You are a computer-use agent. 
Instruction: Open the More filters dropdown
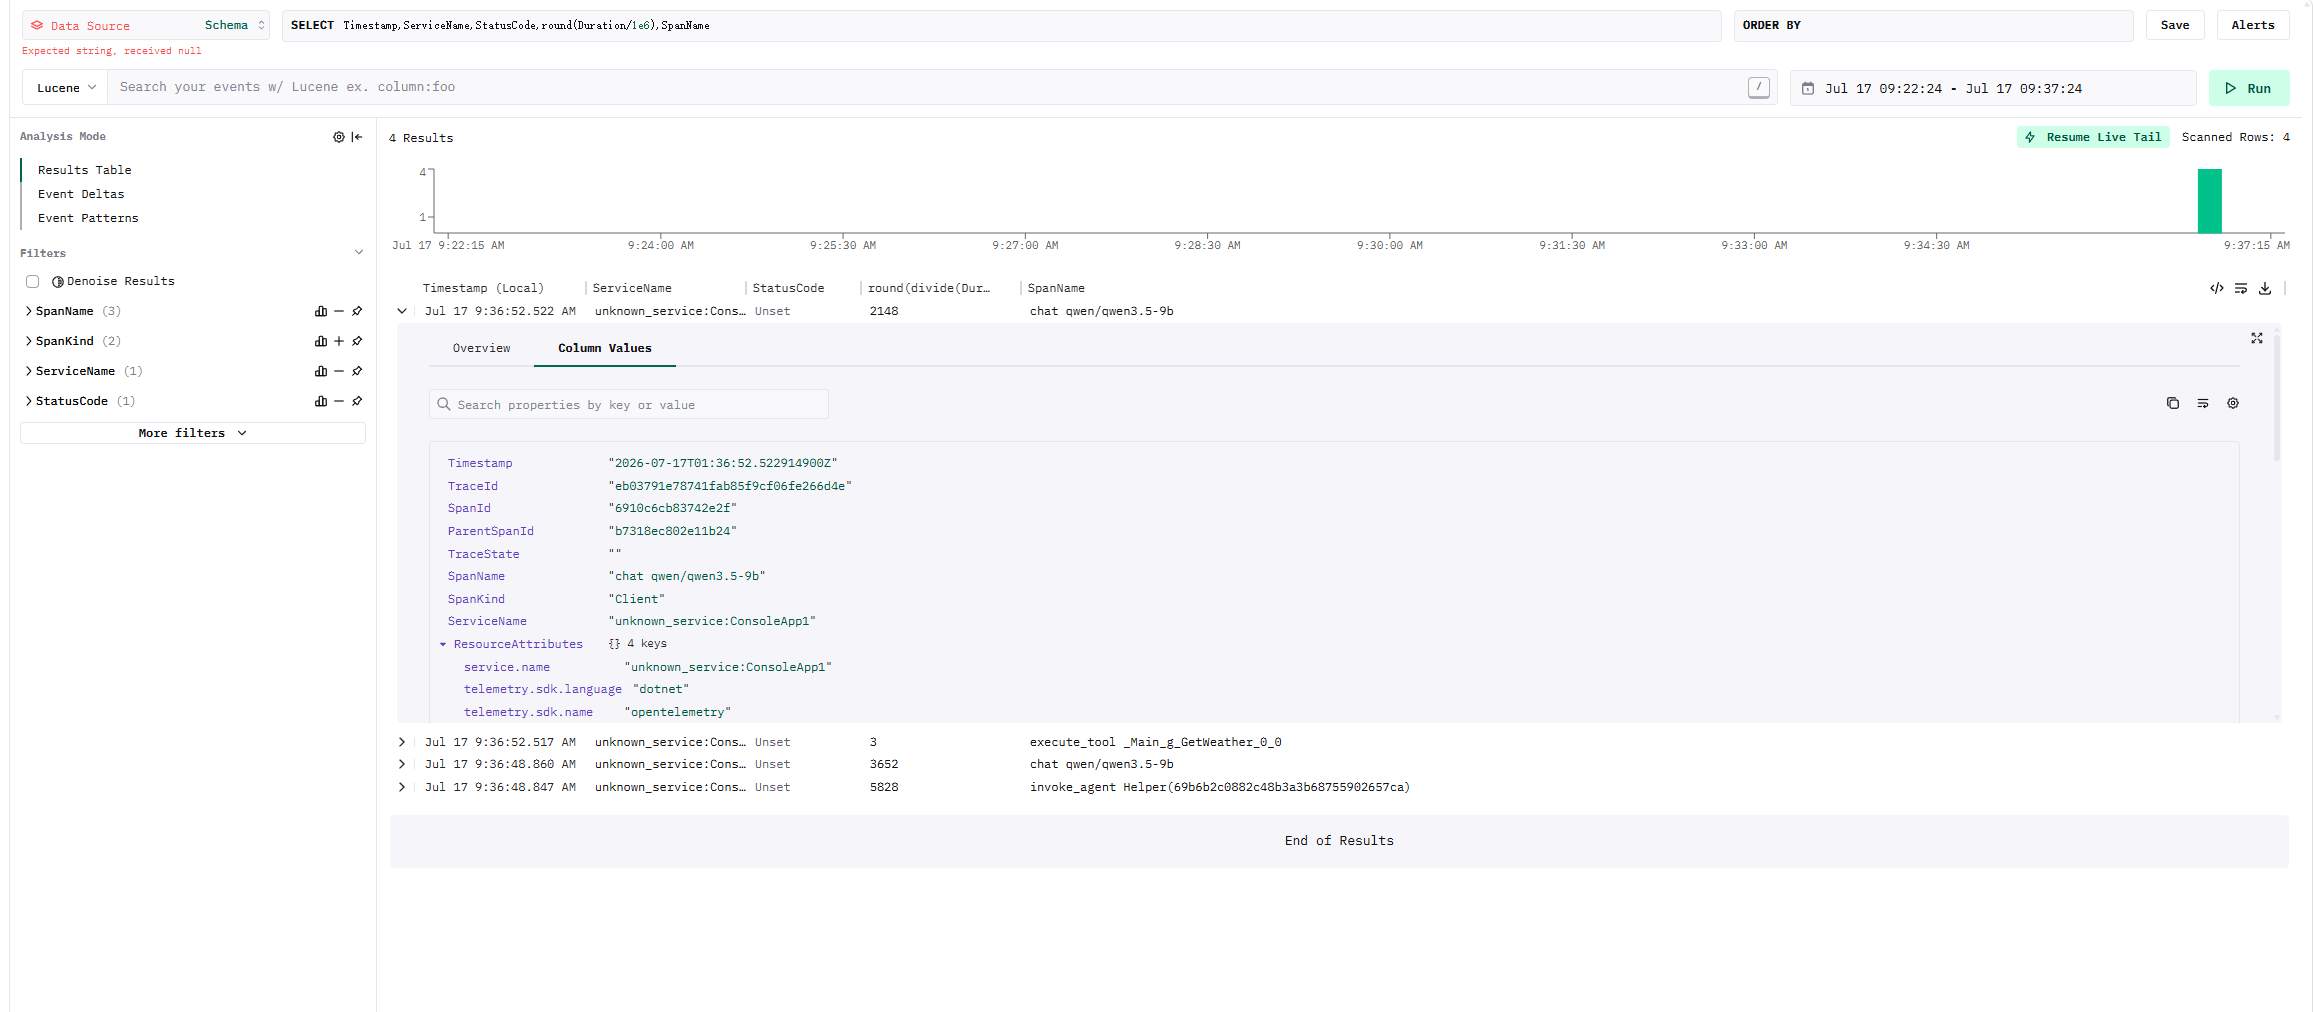click(x=193, y=434)
